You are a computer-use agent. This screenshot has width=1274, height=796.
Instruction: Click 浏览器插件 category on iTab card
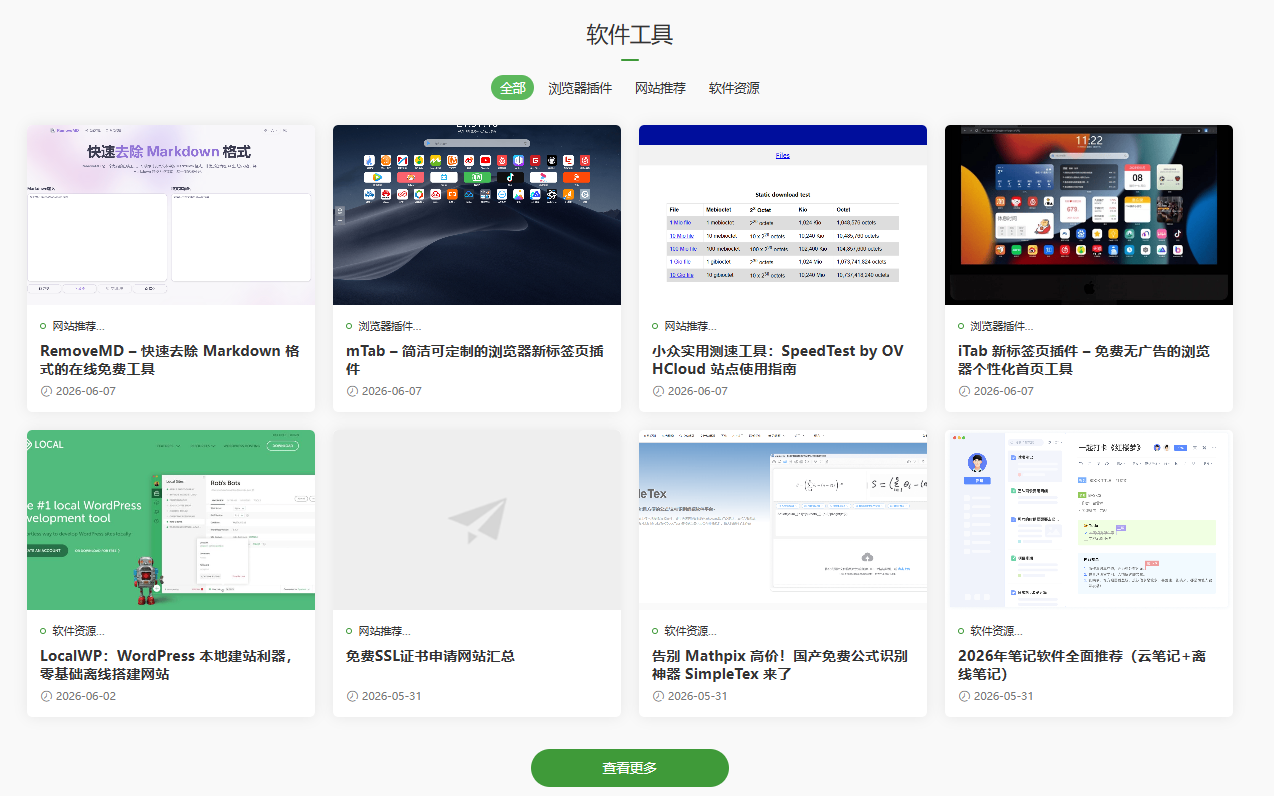point(1002,326)
